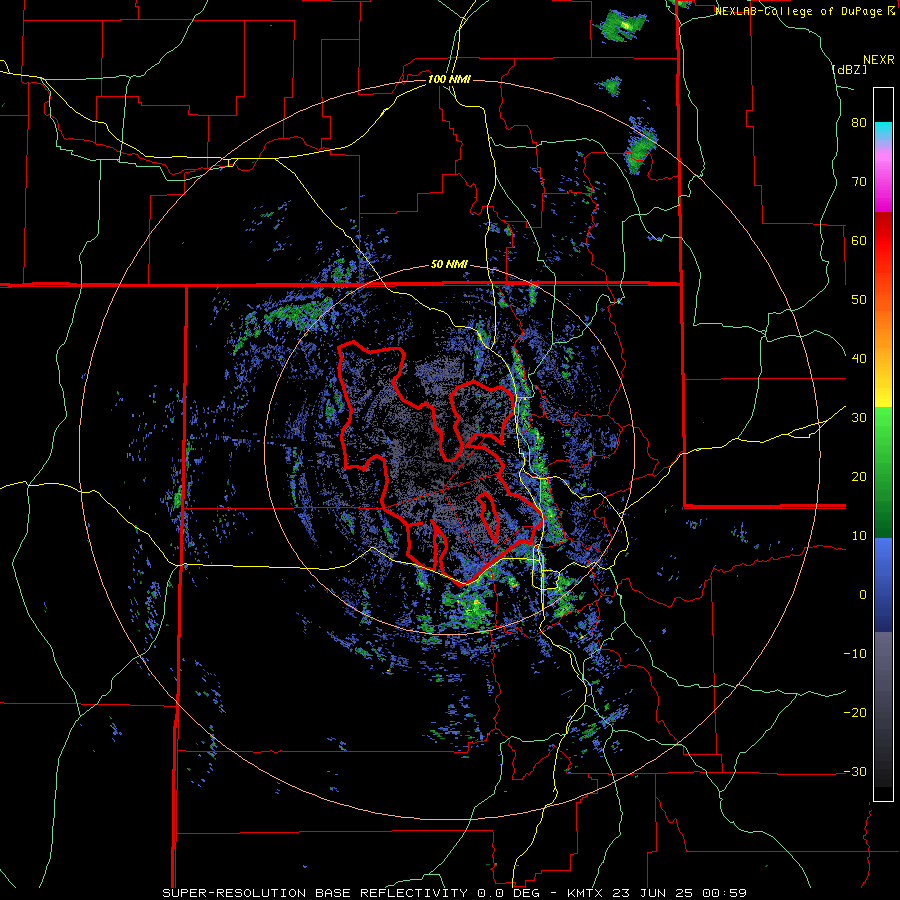
Task: Click the "-30" value on dBZ scale
Action: (x=855, y=772)
